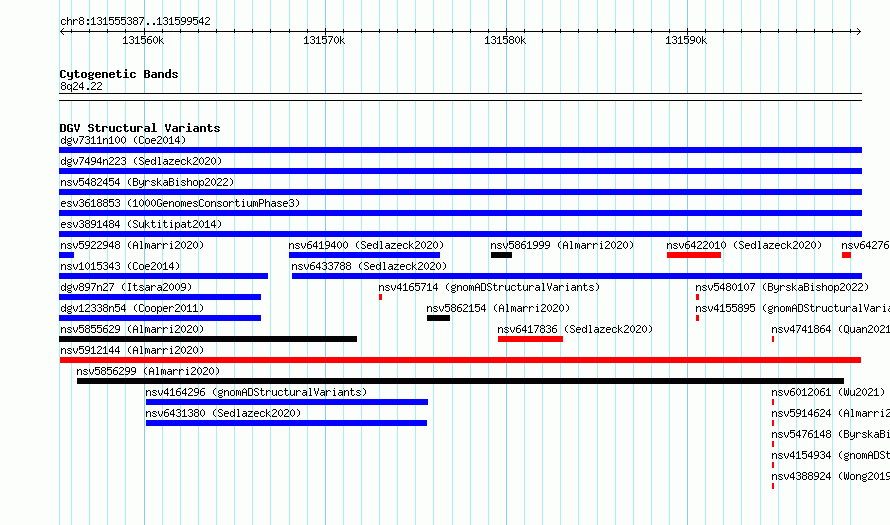Click the long red bar of nsv5912144
The width and height of the screenshot is (890, 525).
pyautogui.click(x=460, y=360)
